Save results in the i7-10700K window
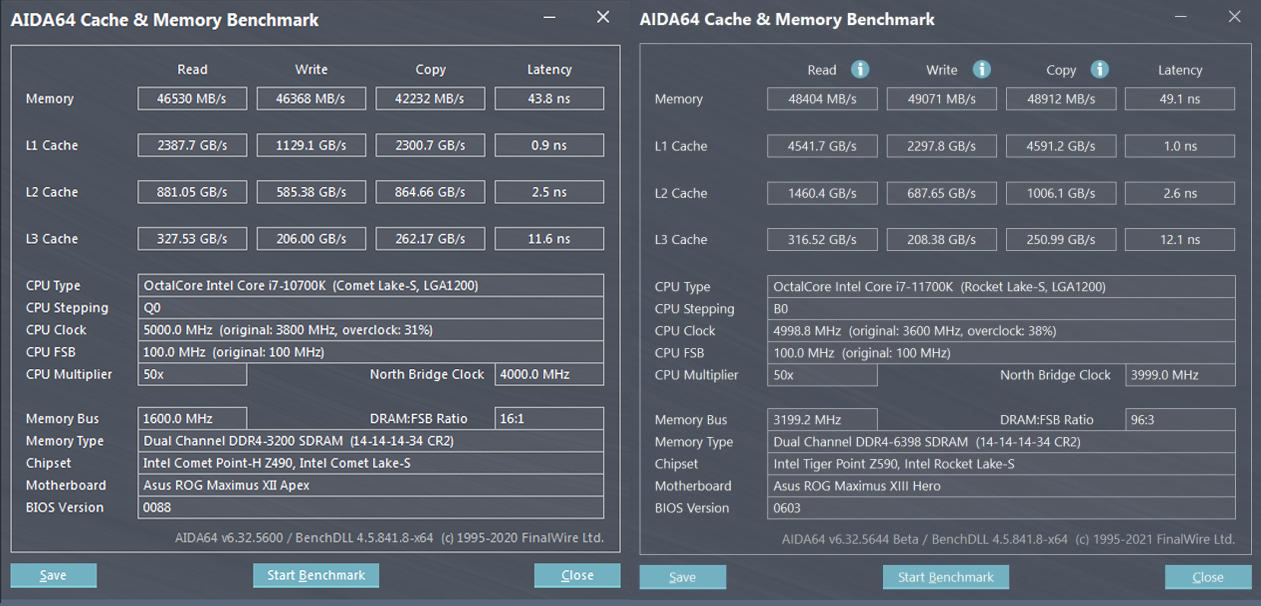 (x=53, y=575)
